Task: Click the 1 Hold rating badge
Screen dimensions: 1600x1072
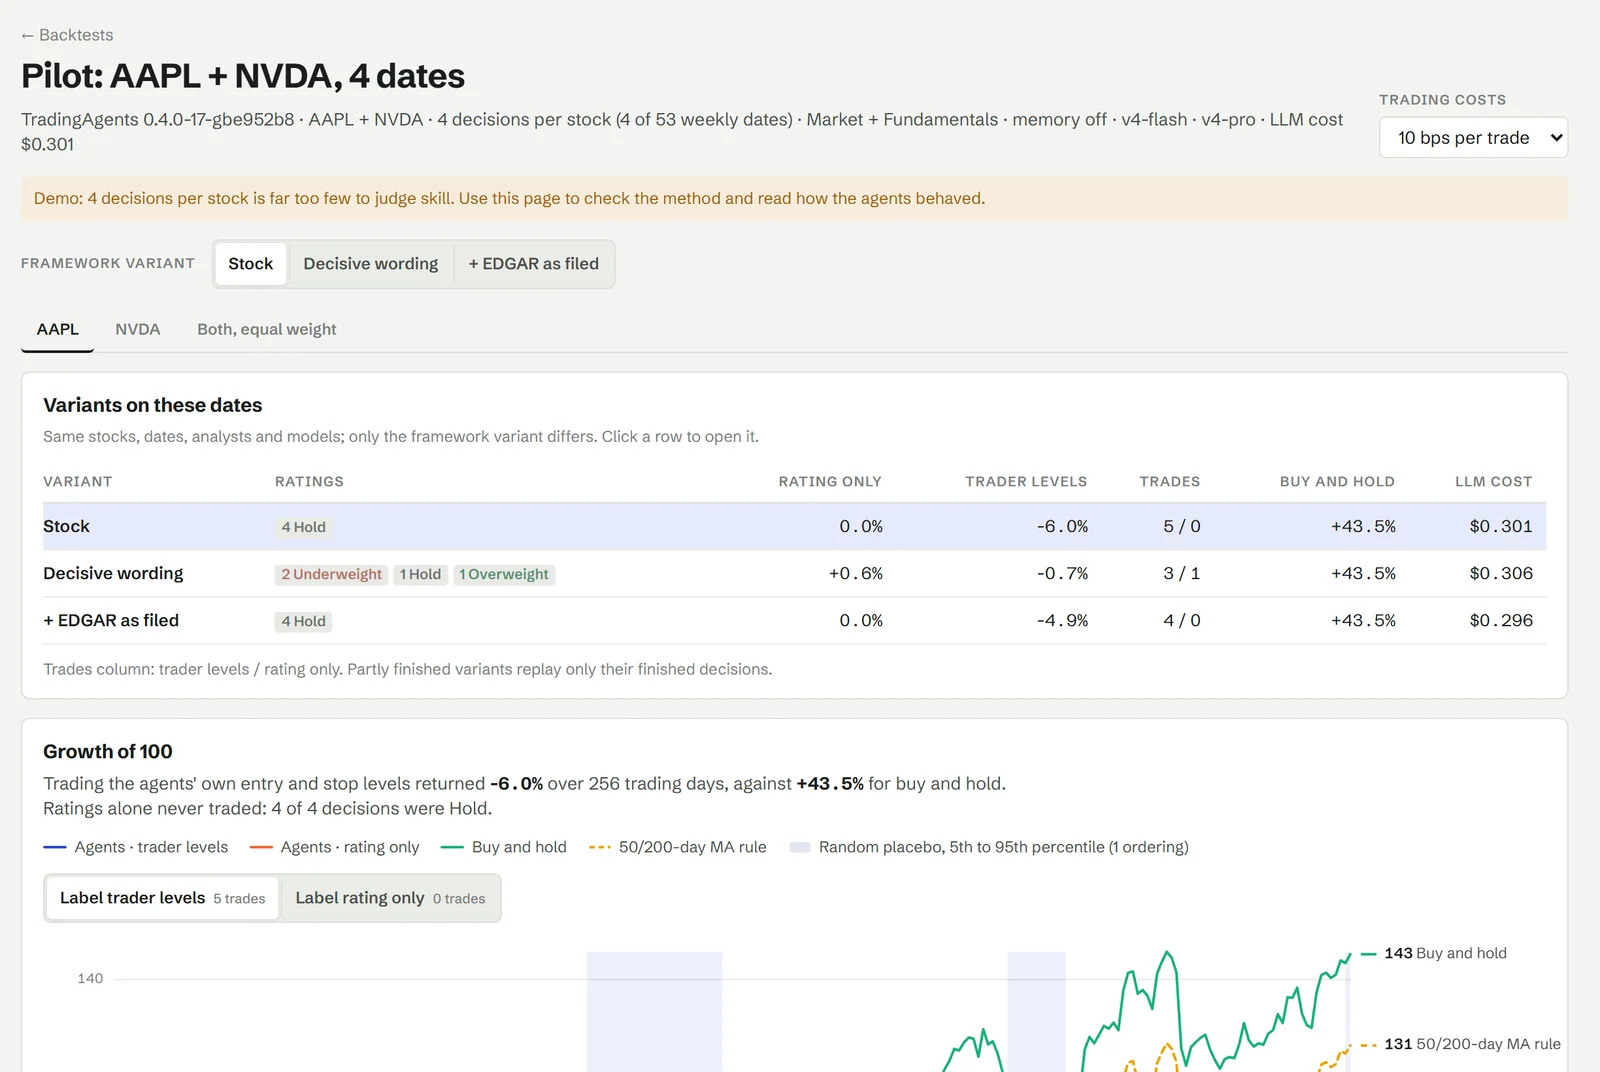Action: click(420, 574)
